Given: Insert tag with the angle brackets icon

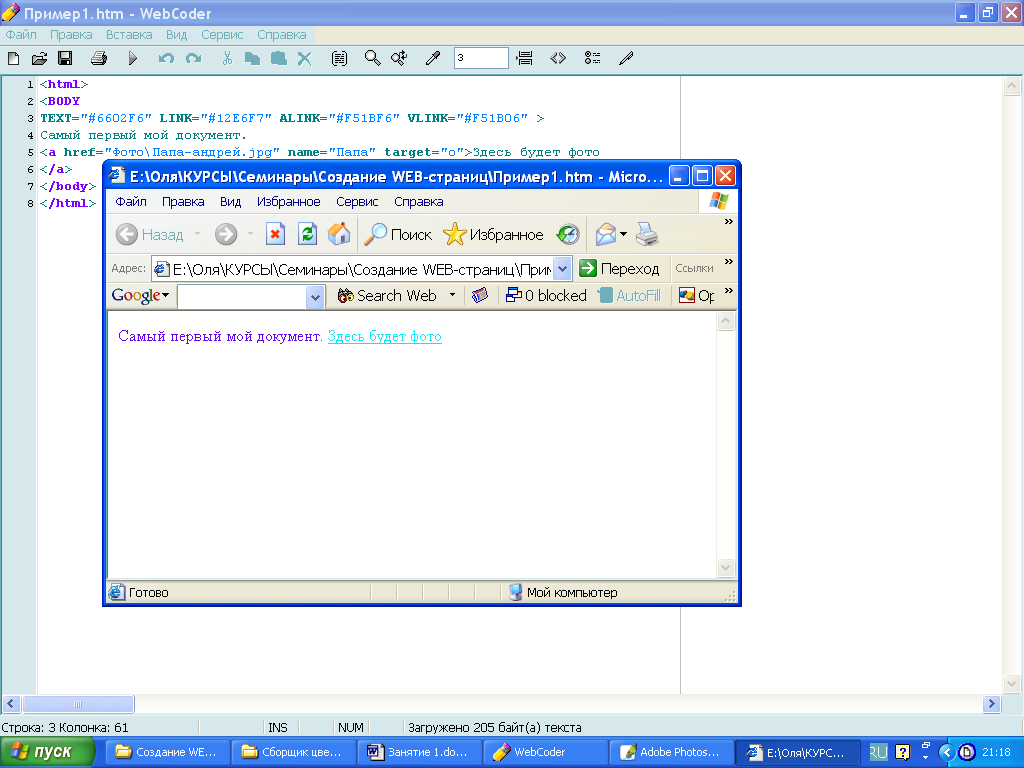Looking at the screenshot, I should pos(558,59).
